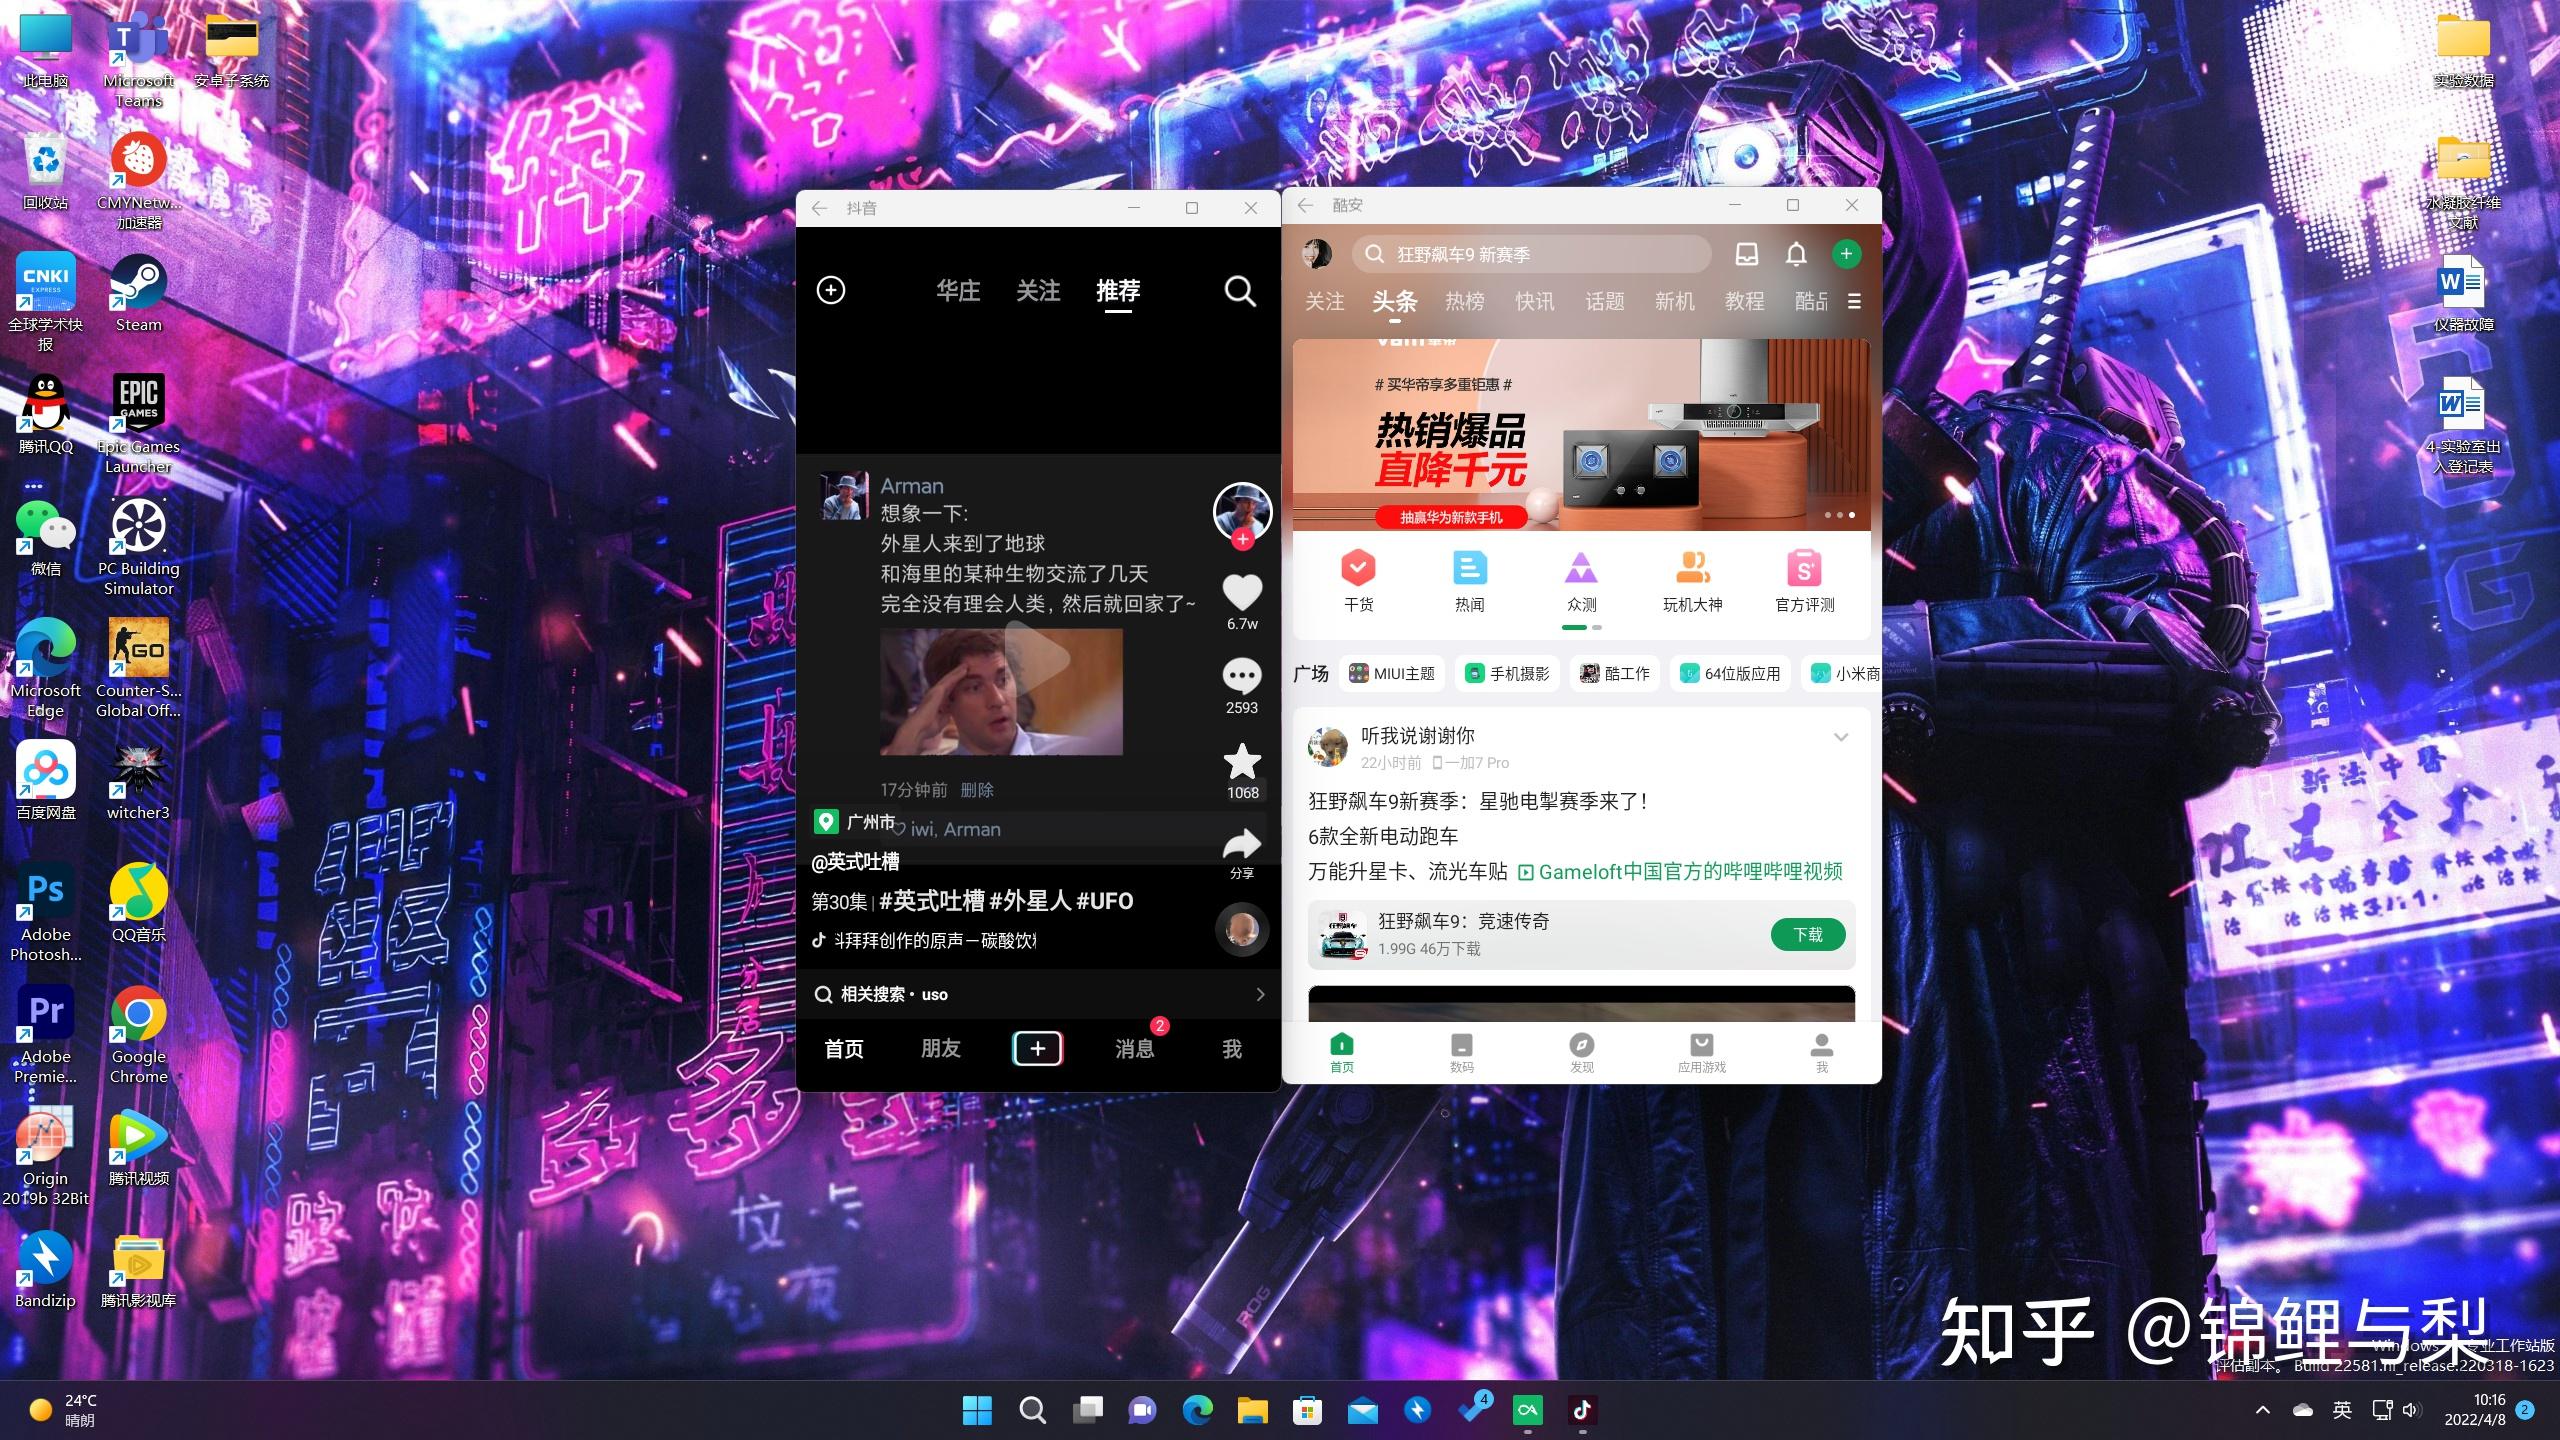Show hidden tray icons chevron
The width and height of the screenshot is (2560, 1440).
[2263, 1410]
